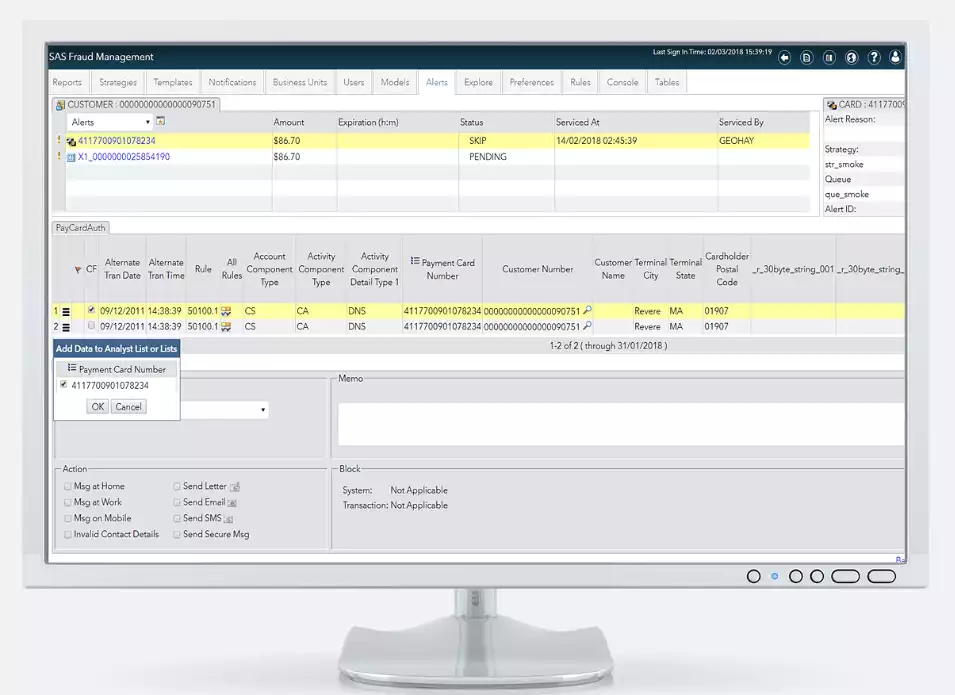This screenshot has width=955, height=695.
Task: Check the Send SMS checkbox
Action: pyautogui.click(x=177, y=517)
